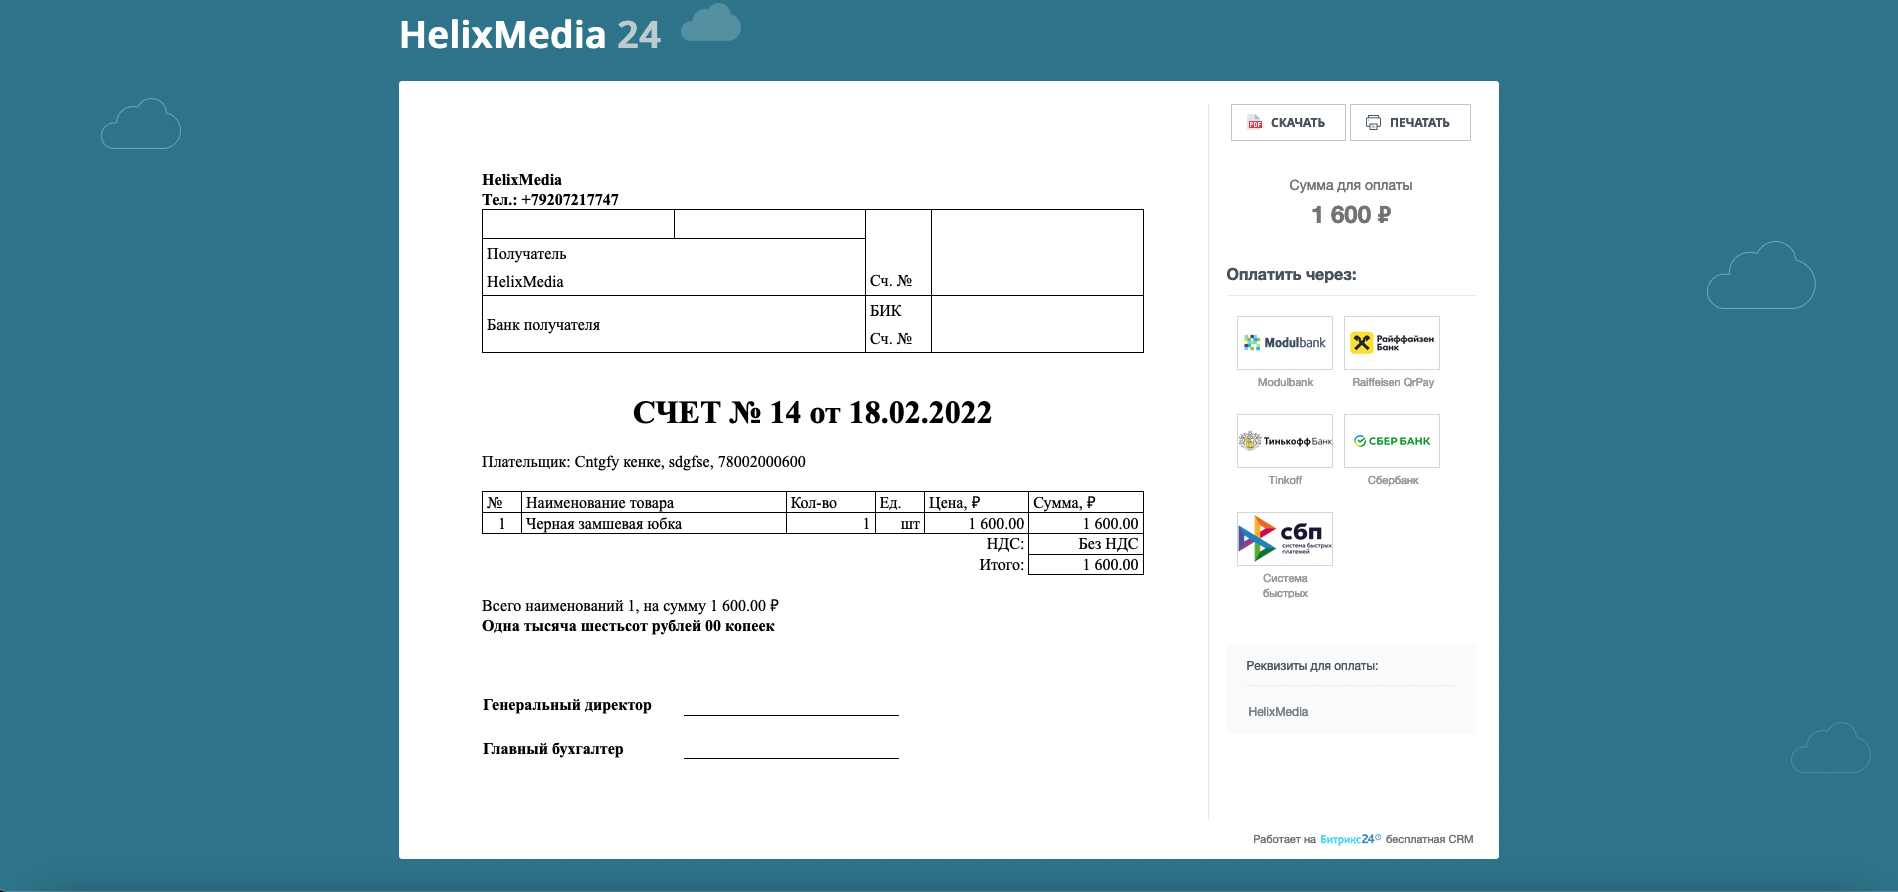Click the "1 600 ₽" amount to pay
This screenshot has width=1898, height=892.
(x=1351, y=215)
